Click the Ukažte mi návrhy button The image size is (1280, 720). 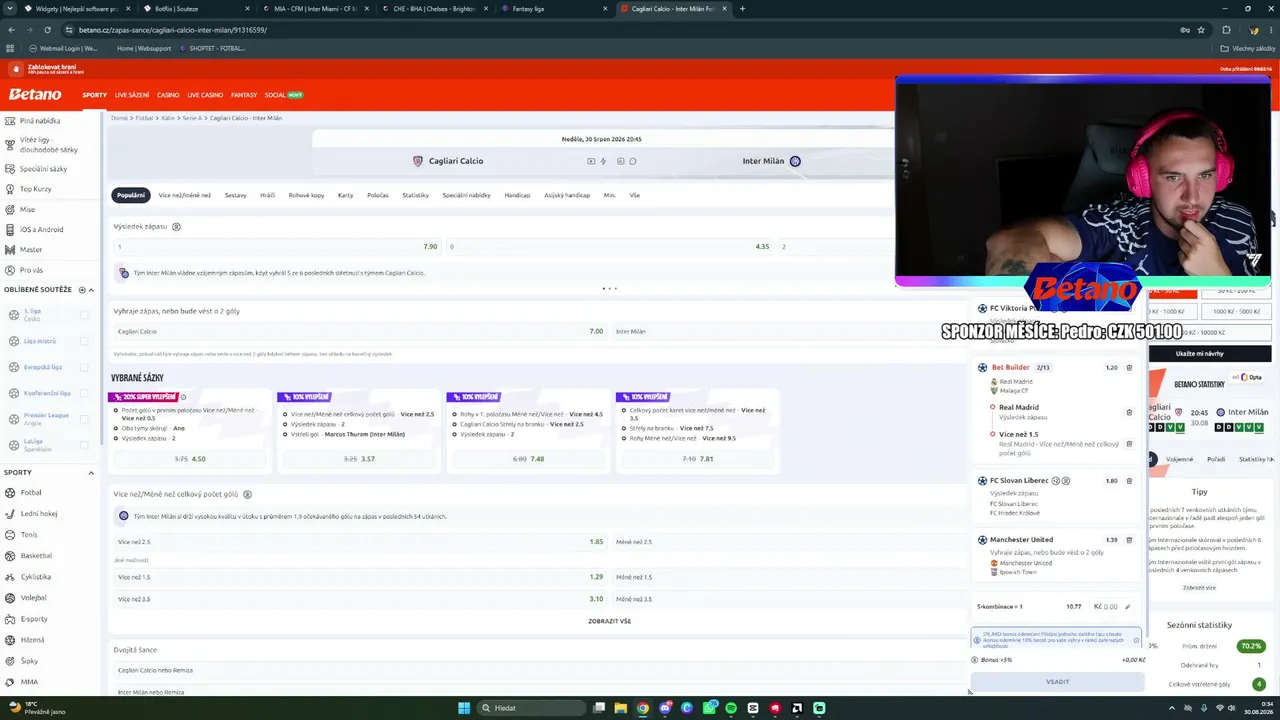coord(1200,353)
